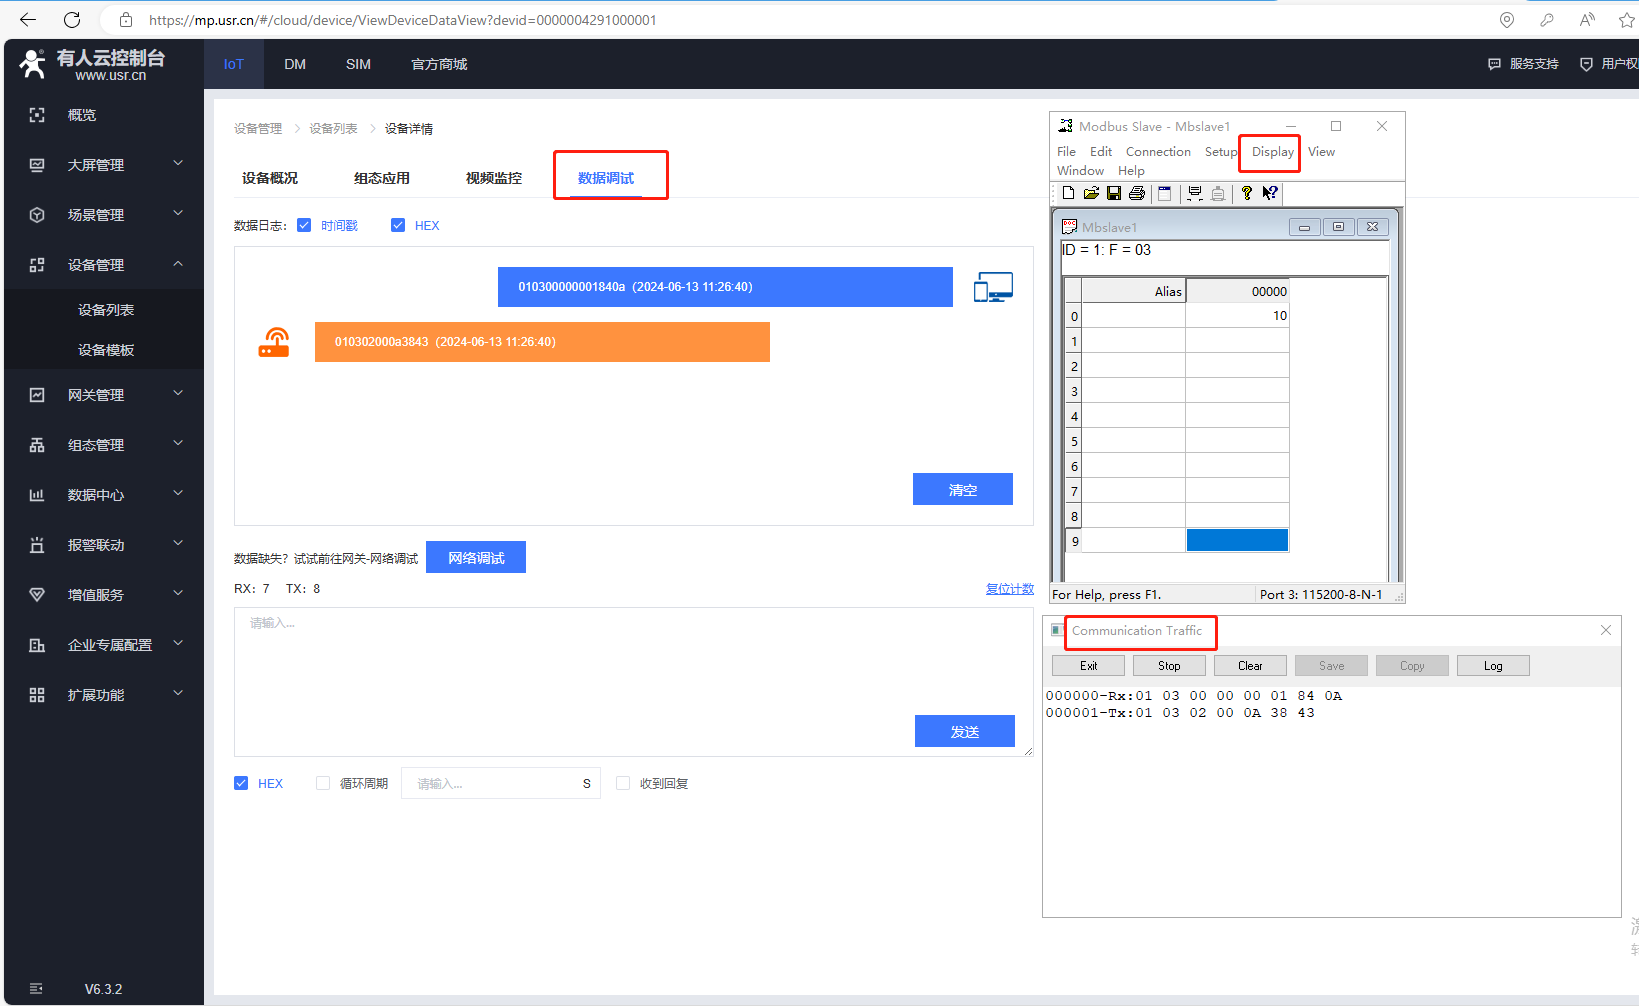Click the 清空 button to clear logs
The image size is (1639, 1006).
(x=962, y=490)
